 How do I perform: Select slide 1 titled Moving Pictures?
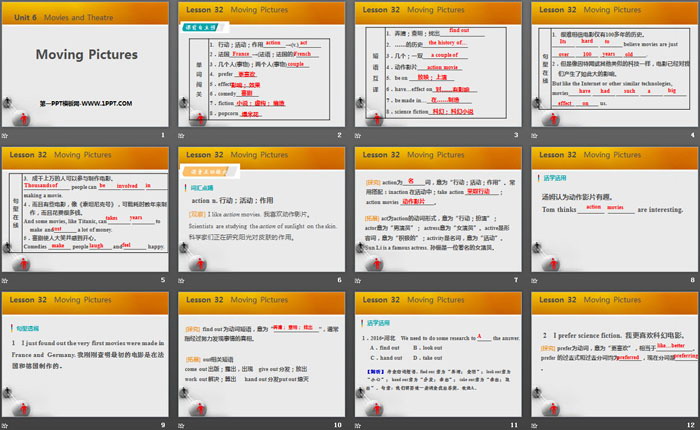click(x=85, y=64)
